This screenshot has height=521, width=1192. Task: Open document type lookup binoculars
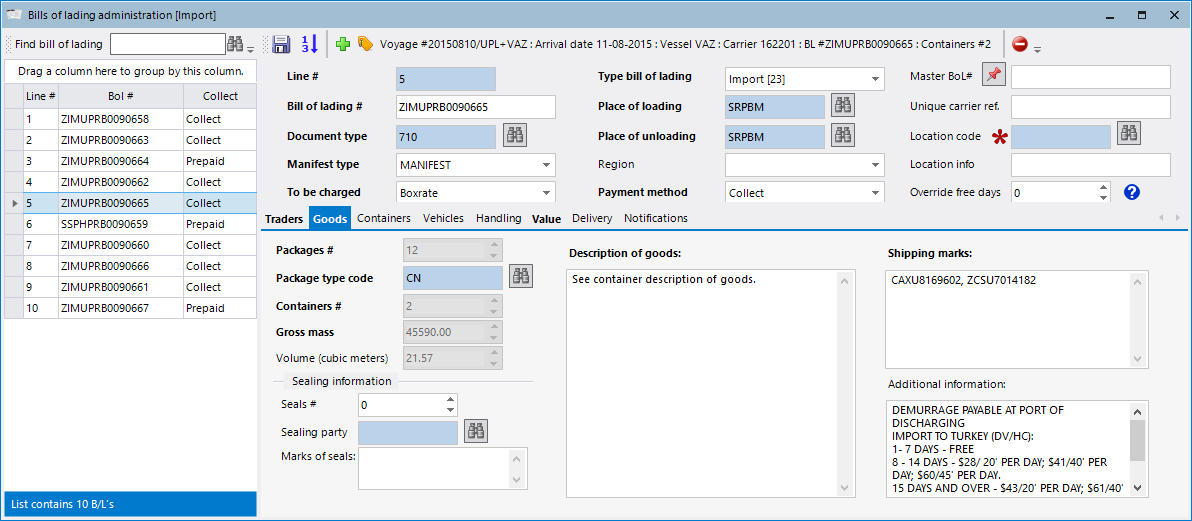click(515, 135)
